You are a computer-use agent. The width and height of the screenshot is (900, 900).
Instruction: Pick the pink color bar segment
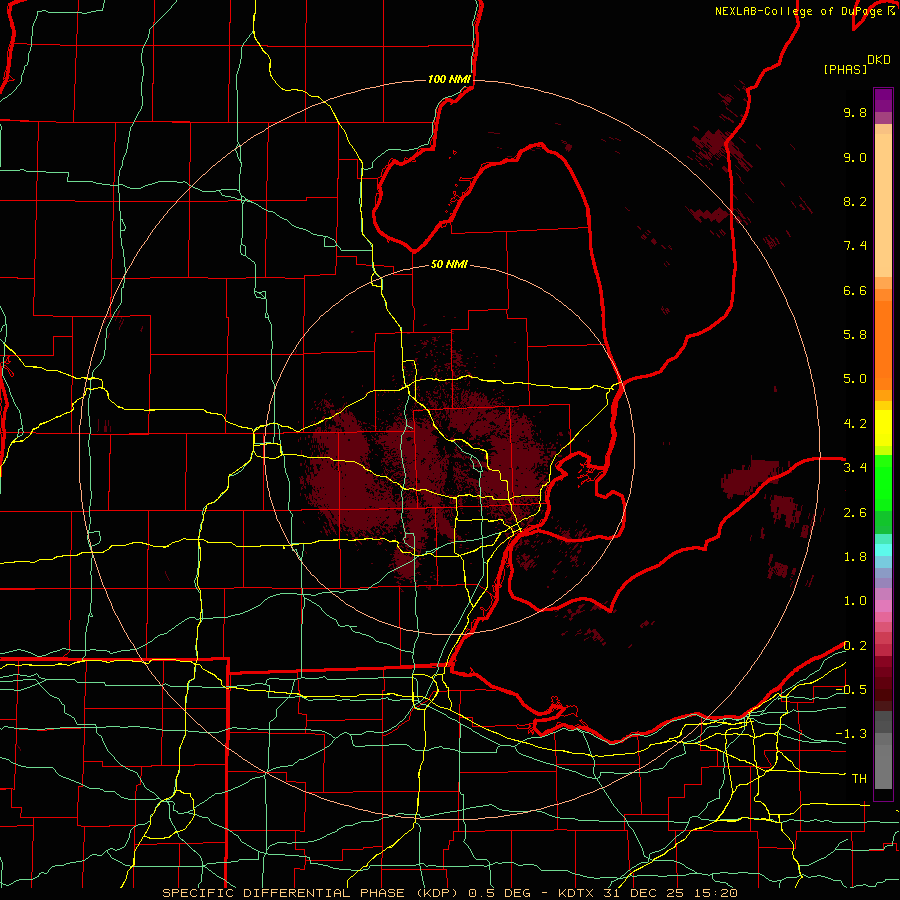883,606
